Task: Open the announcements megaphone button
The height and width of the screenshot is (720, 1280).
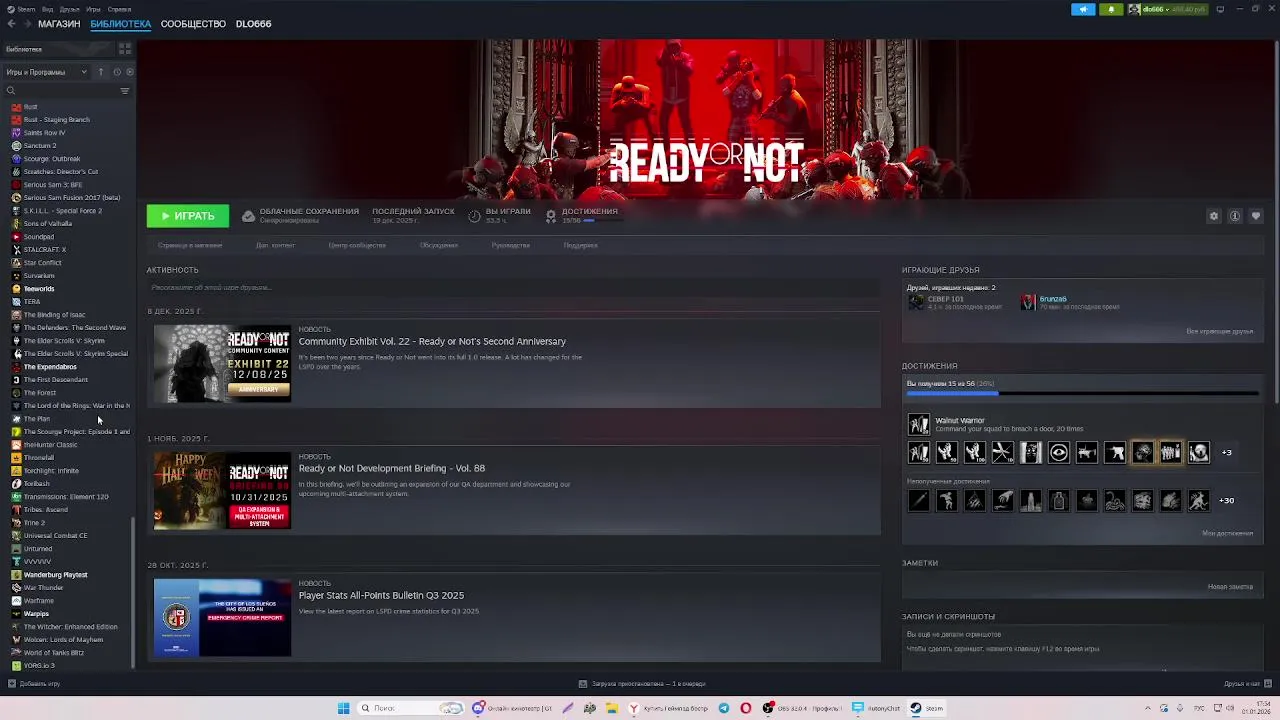Action: point(1083,9)
